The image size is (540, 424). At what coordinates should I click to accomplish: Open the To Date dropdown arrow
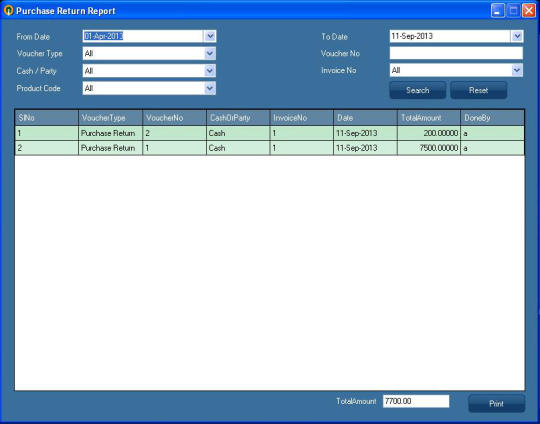tap(517, 36)
